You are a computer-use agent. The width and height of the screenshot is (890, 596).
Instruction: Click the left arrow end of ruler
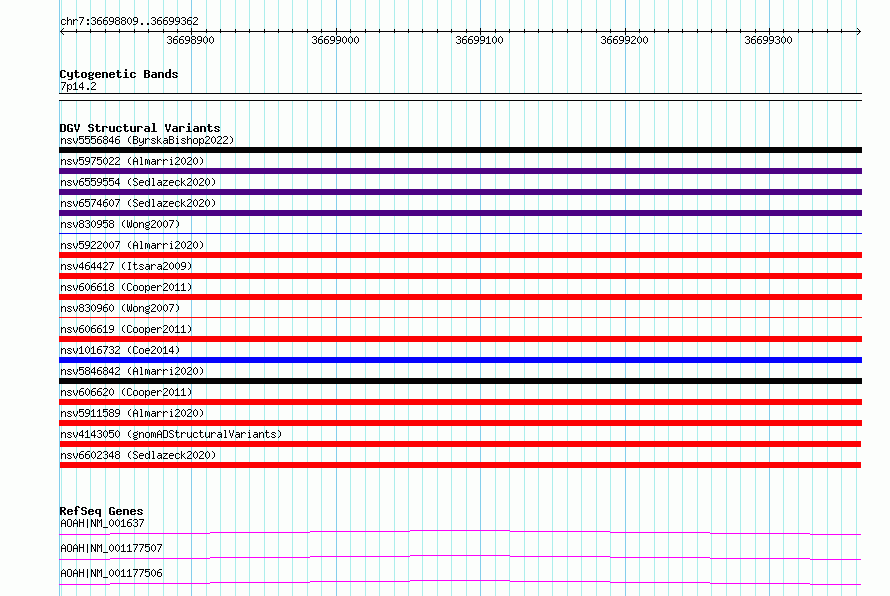coord(62,32)
